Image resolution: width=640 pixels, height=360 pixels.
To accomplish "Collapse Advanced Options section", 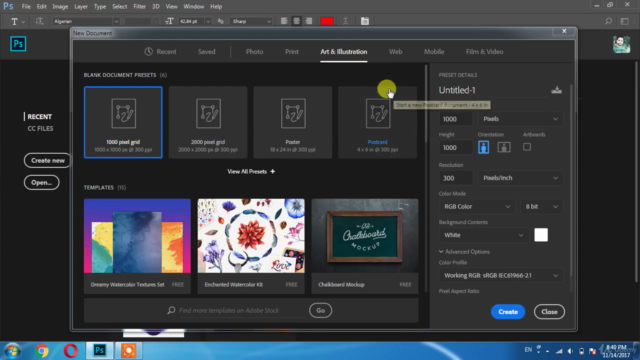I will (464, 252).
